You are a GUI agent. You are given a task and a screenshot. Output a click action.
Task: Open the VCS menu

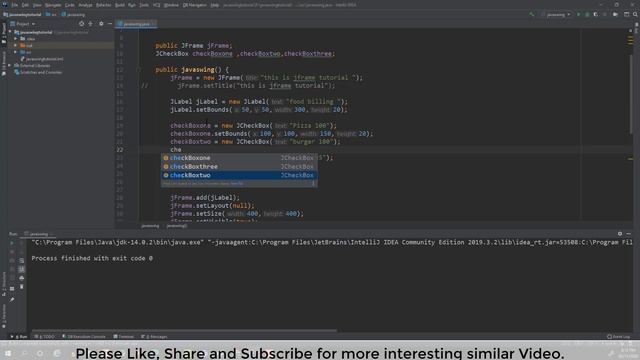(156, 5)
